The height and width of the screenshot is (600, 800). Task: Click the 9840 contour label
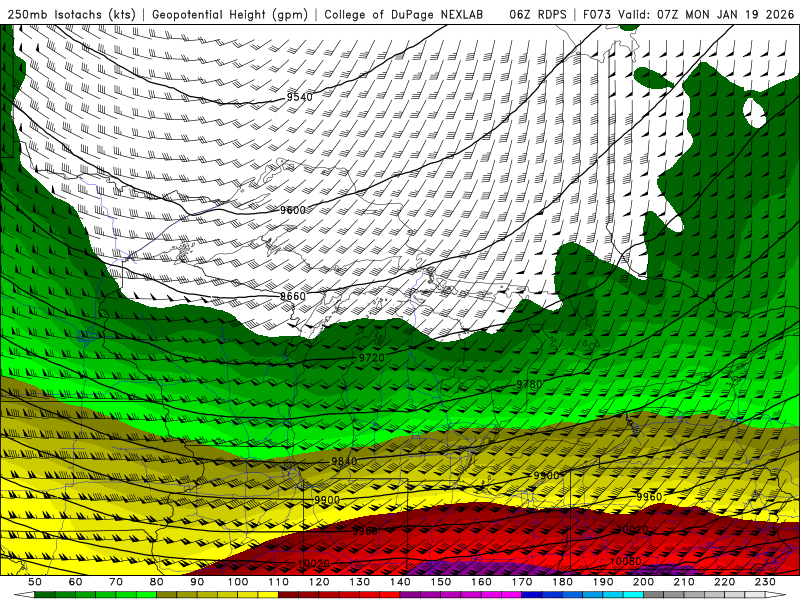tap(344, 461)
